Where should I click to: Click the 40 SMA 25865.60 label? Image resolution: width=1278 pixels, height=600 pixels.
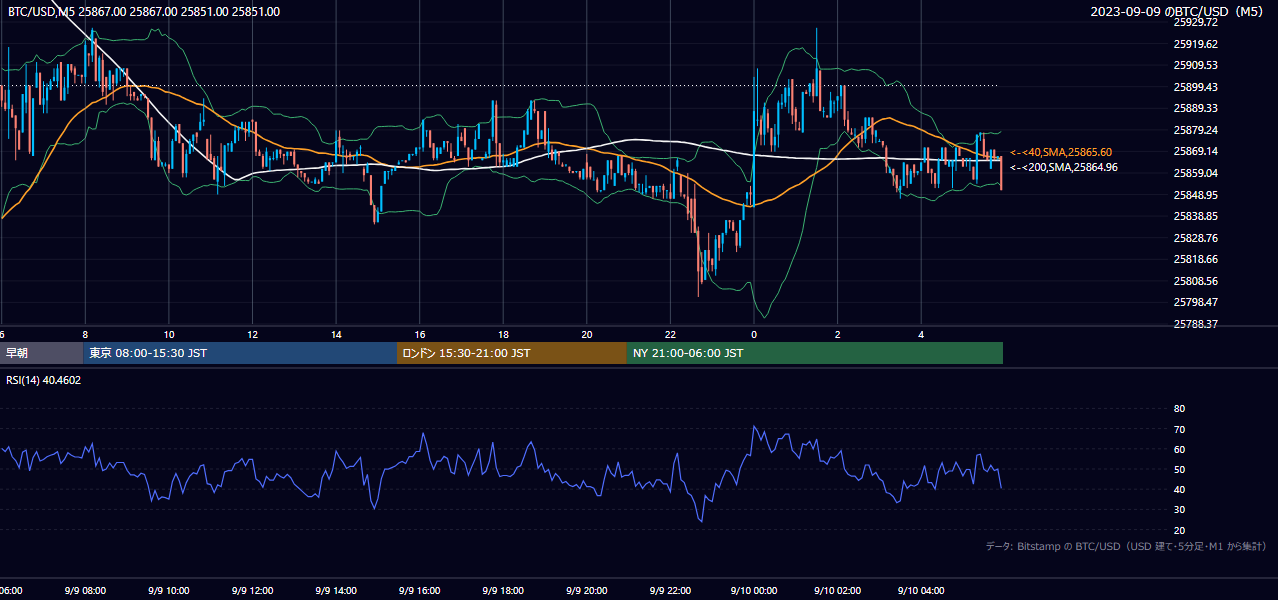pos(1061,152)
